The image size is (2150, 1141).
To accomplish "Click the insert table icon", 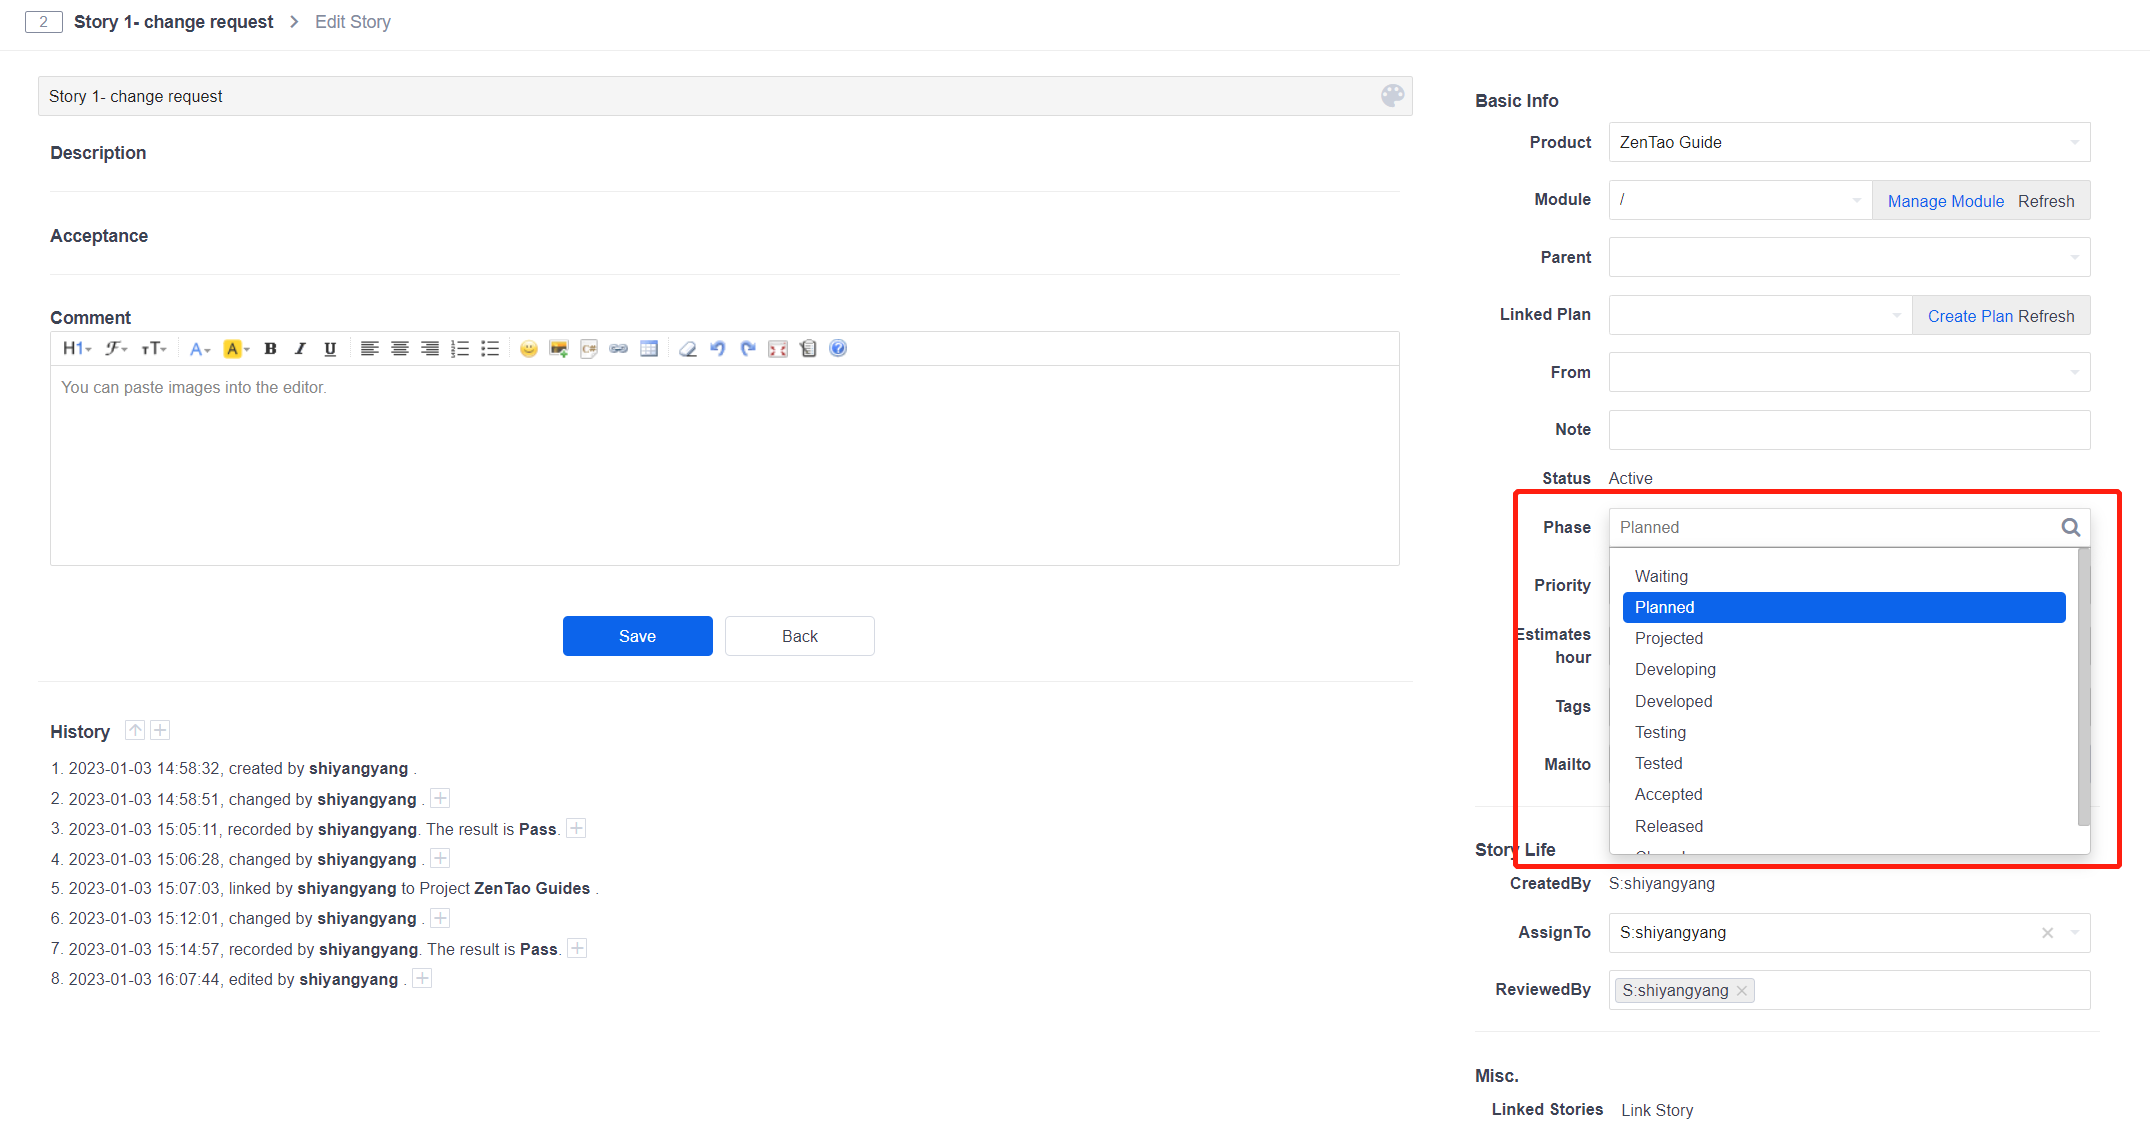I will click(x=649, y=349).
